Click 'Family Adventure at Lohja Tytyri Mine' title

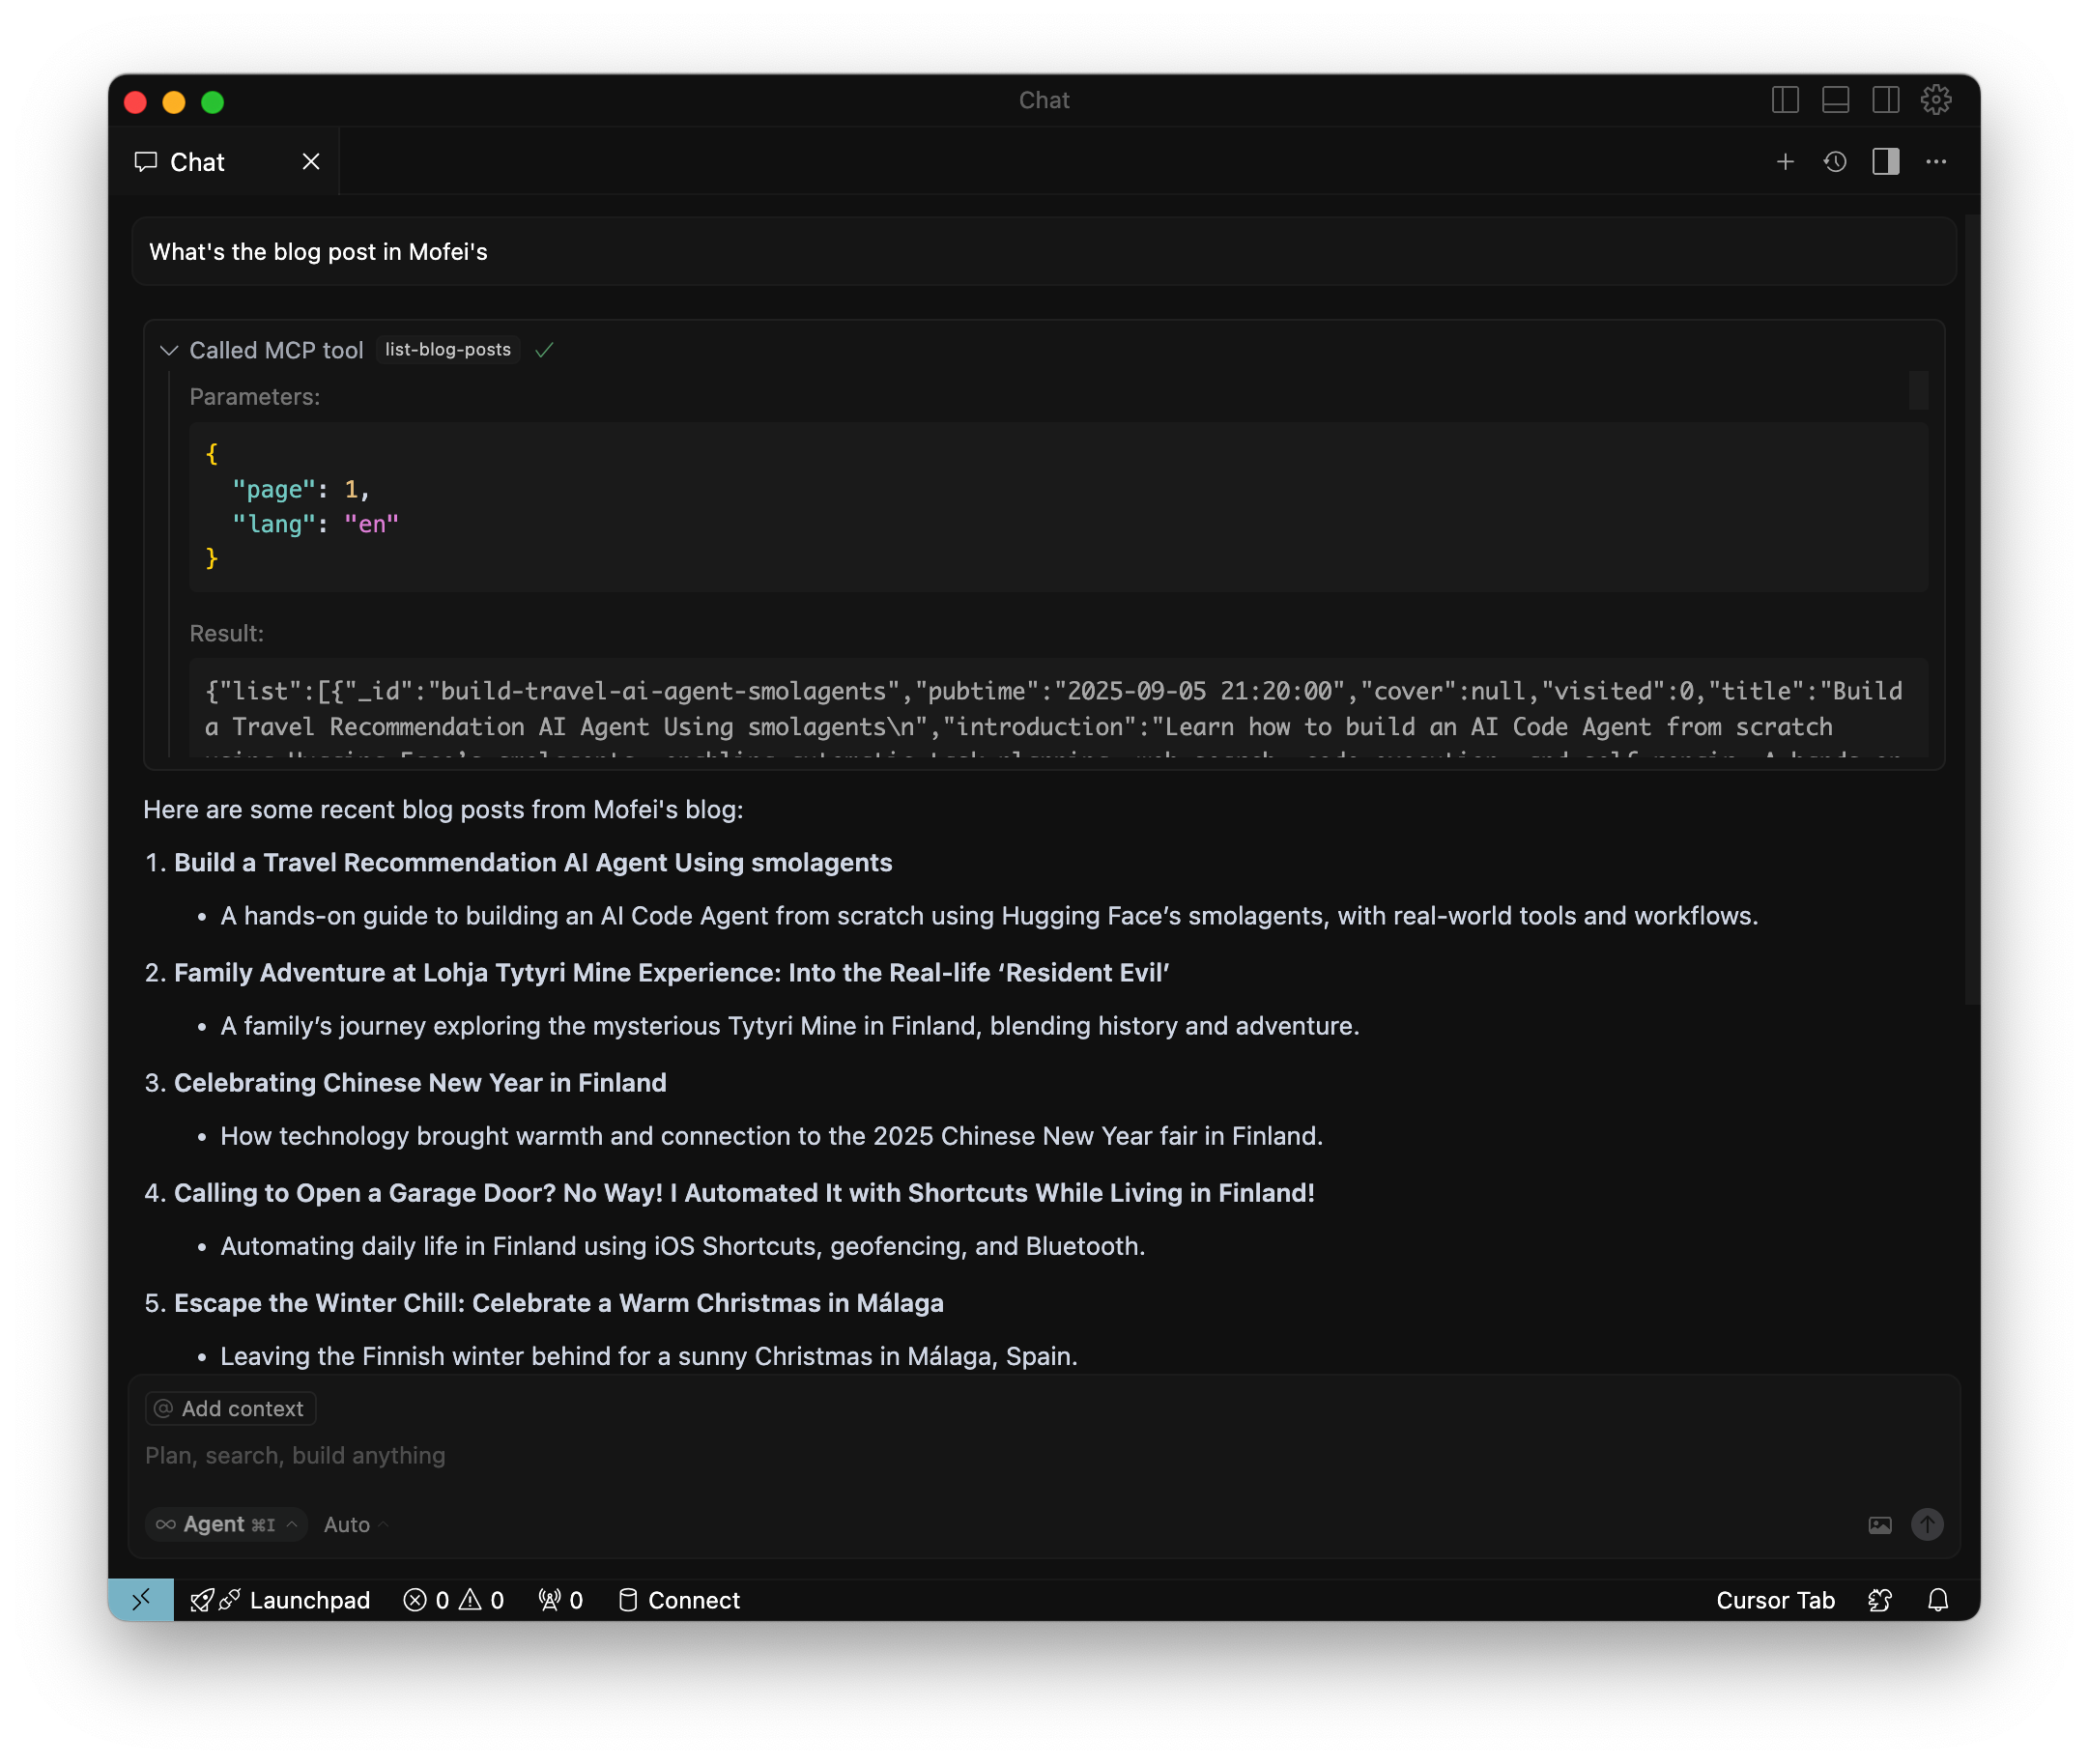671,972
